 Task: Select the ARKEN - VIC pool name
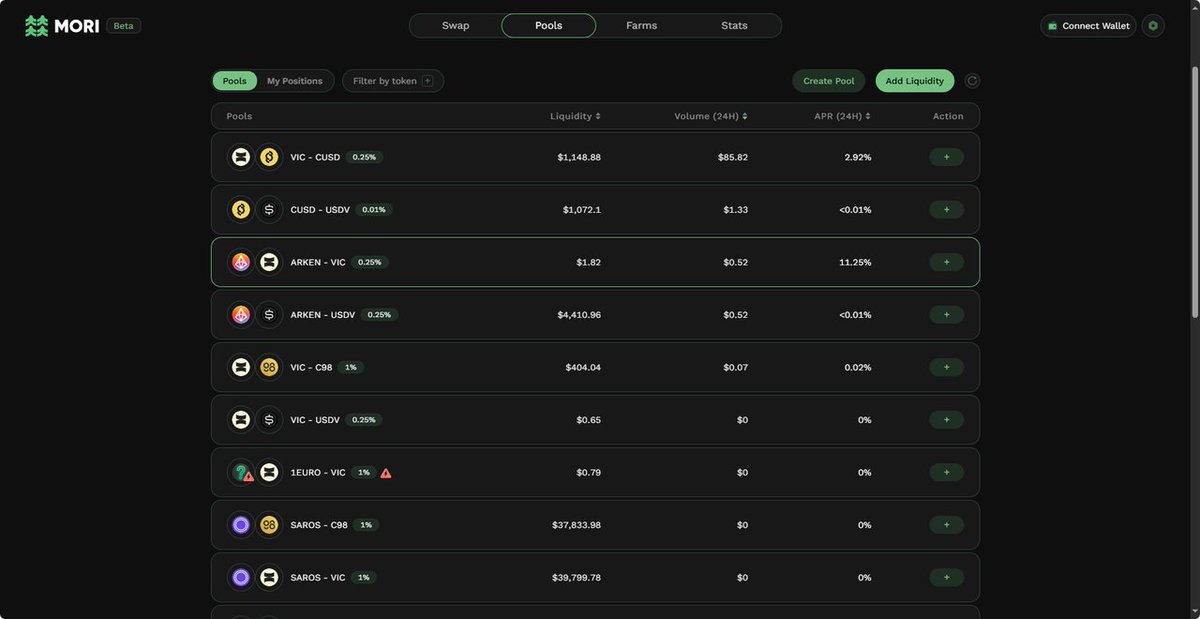[318, 262]
